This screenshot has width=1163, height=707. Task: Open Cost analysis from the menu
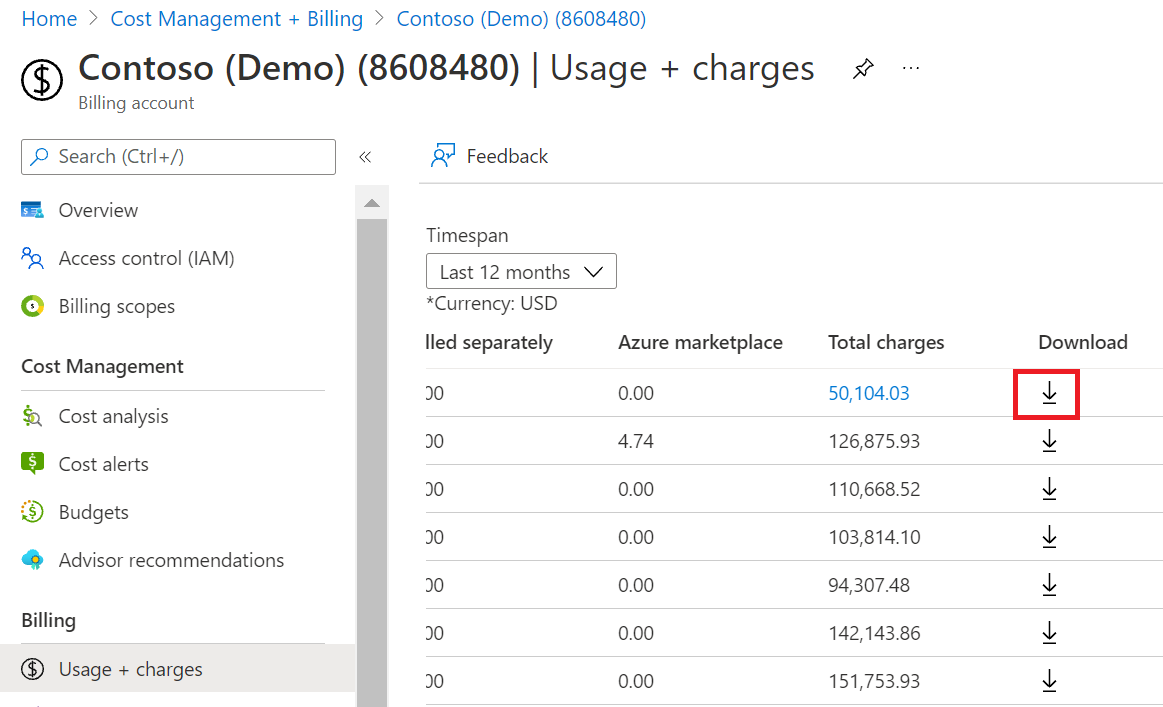[113, 416]
